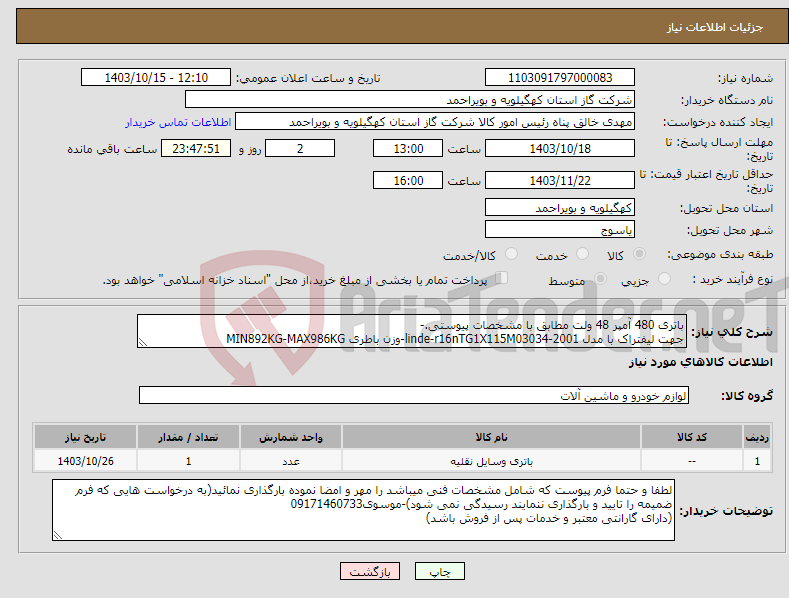This screenshot has width=789, height=598.
Task: Click the resize grip of buyer notes box
Action: [x=58, y=535]
